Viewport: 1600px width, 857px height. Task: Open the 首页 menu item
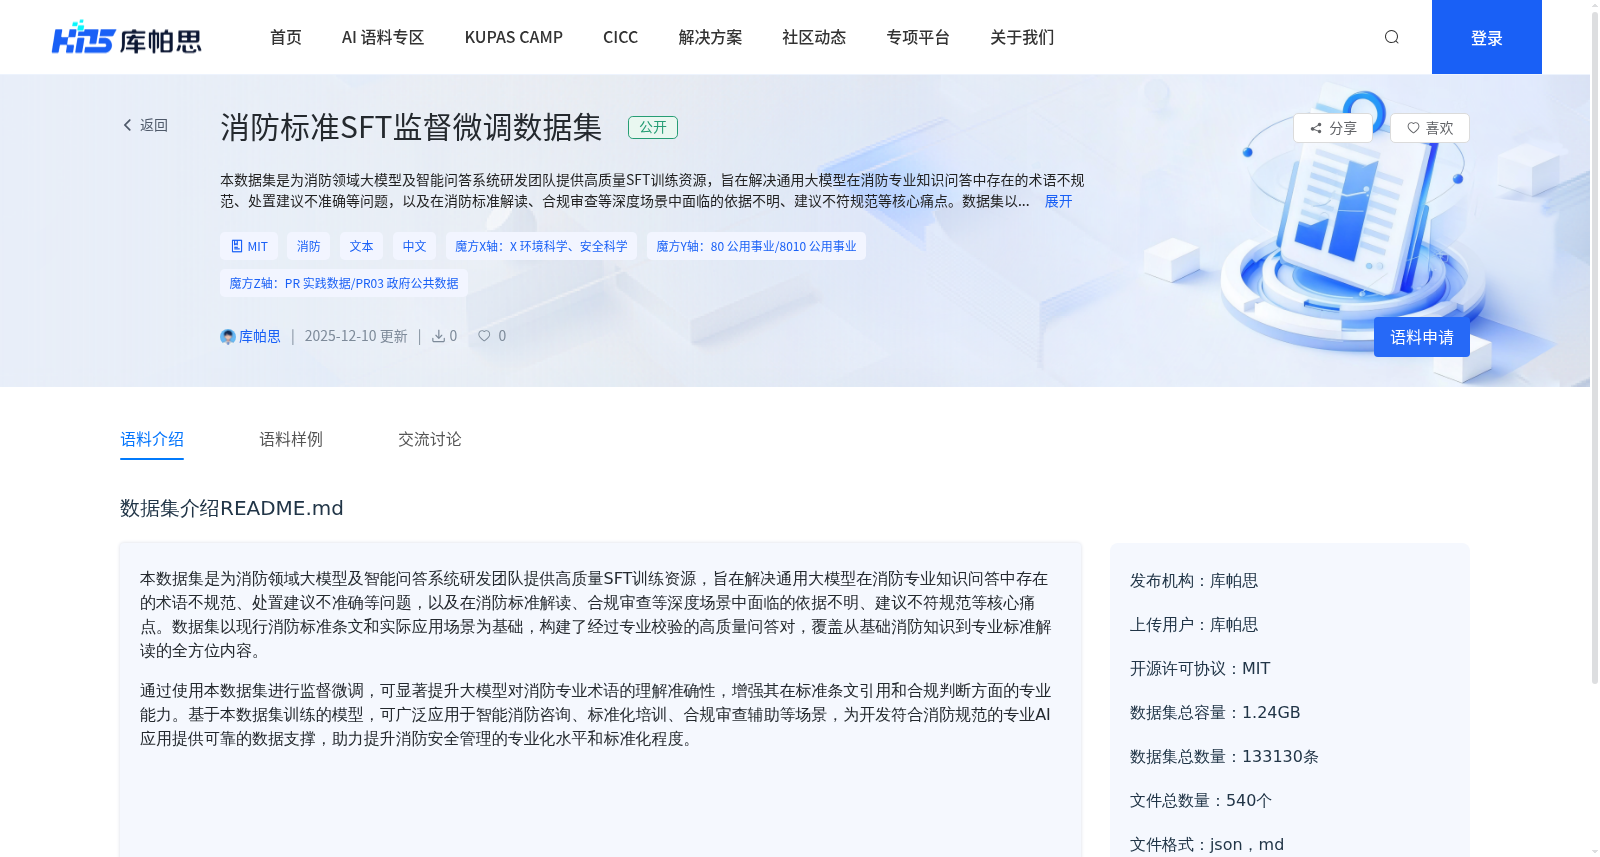(286, 37)
